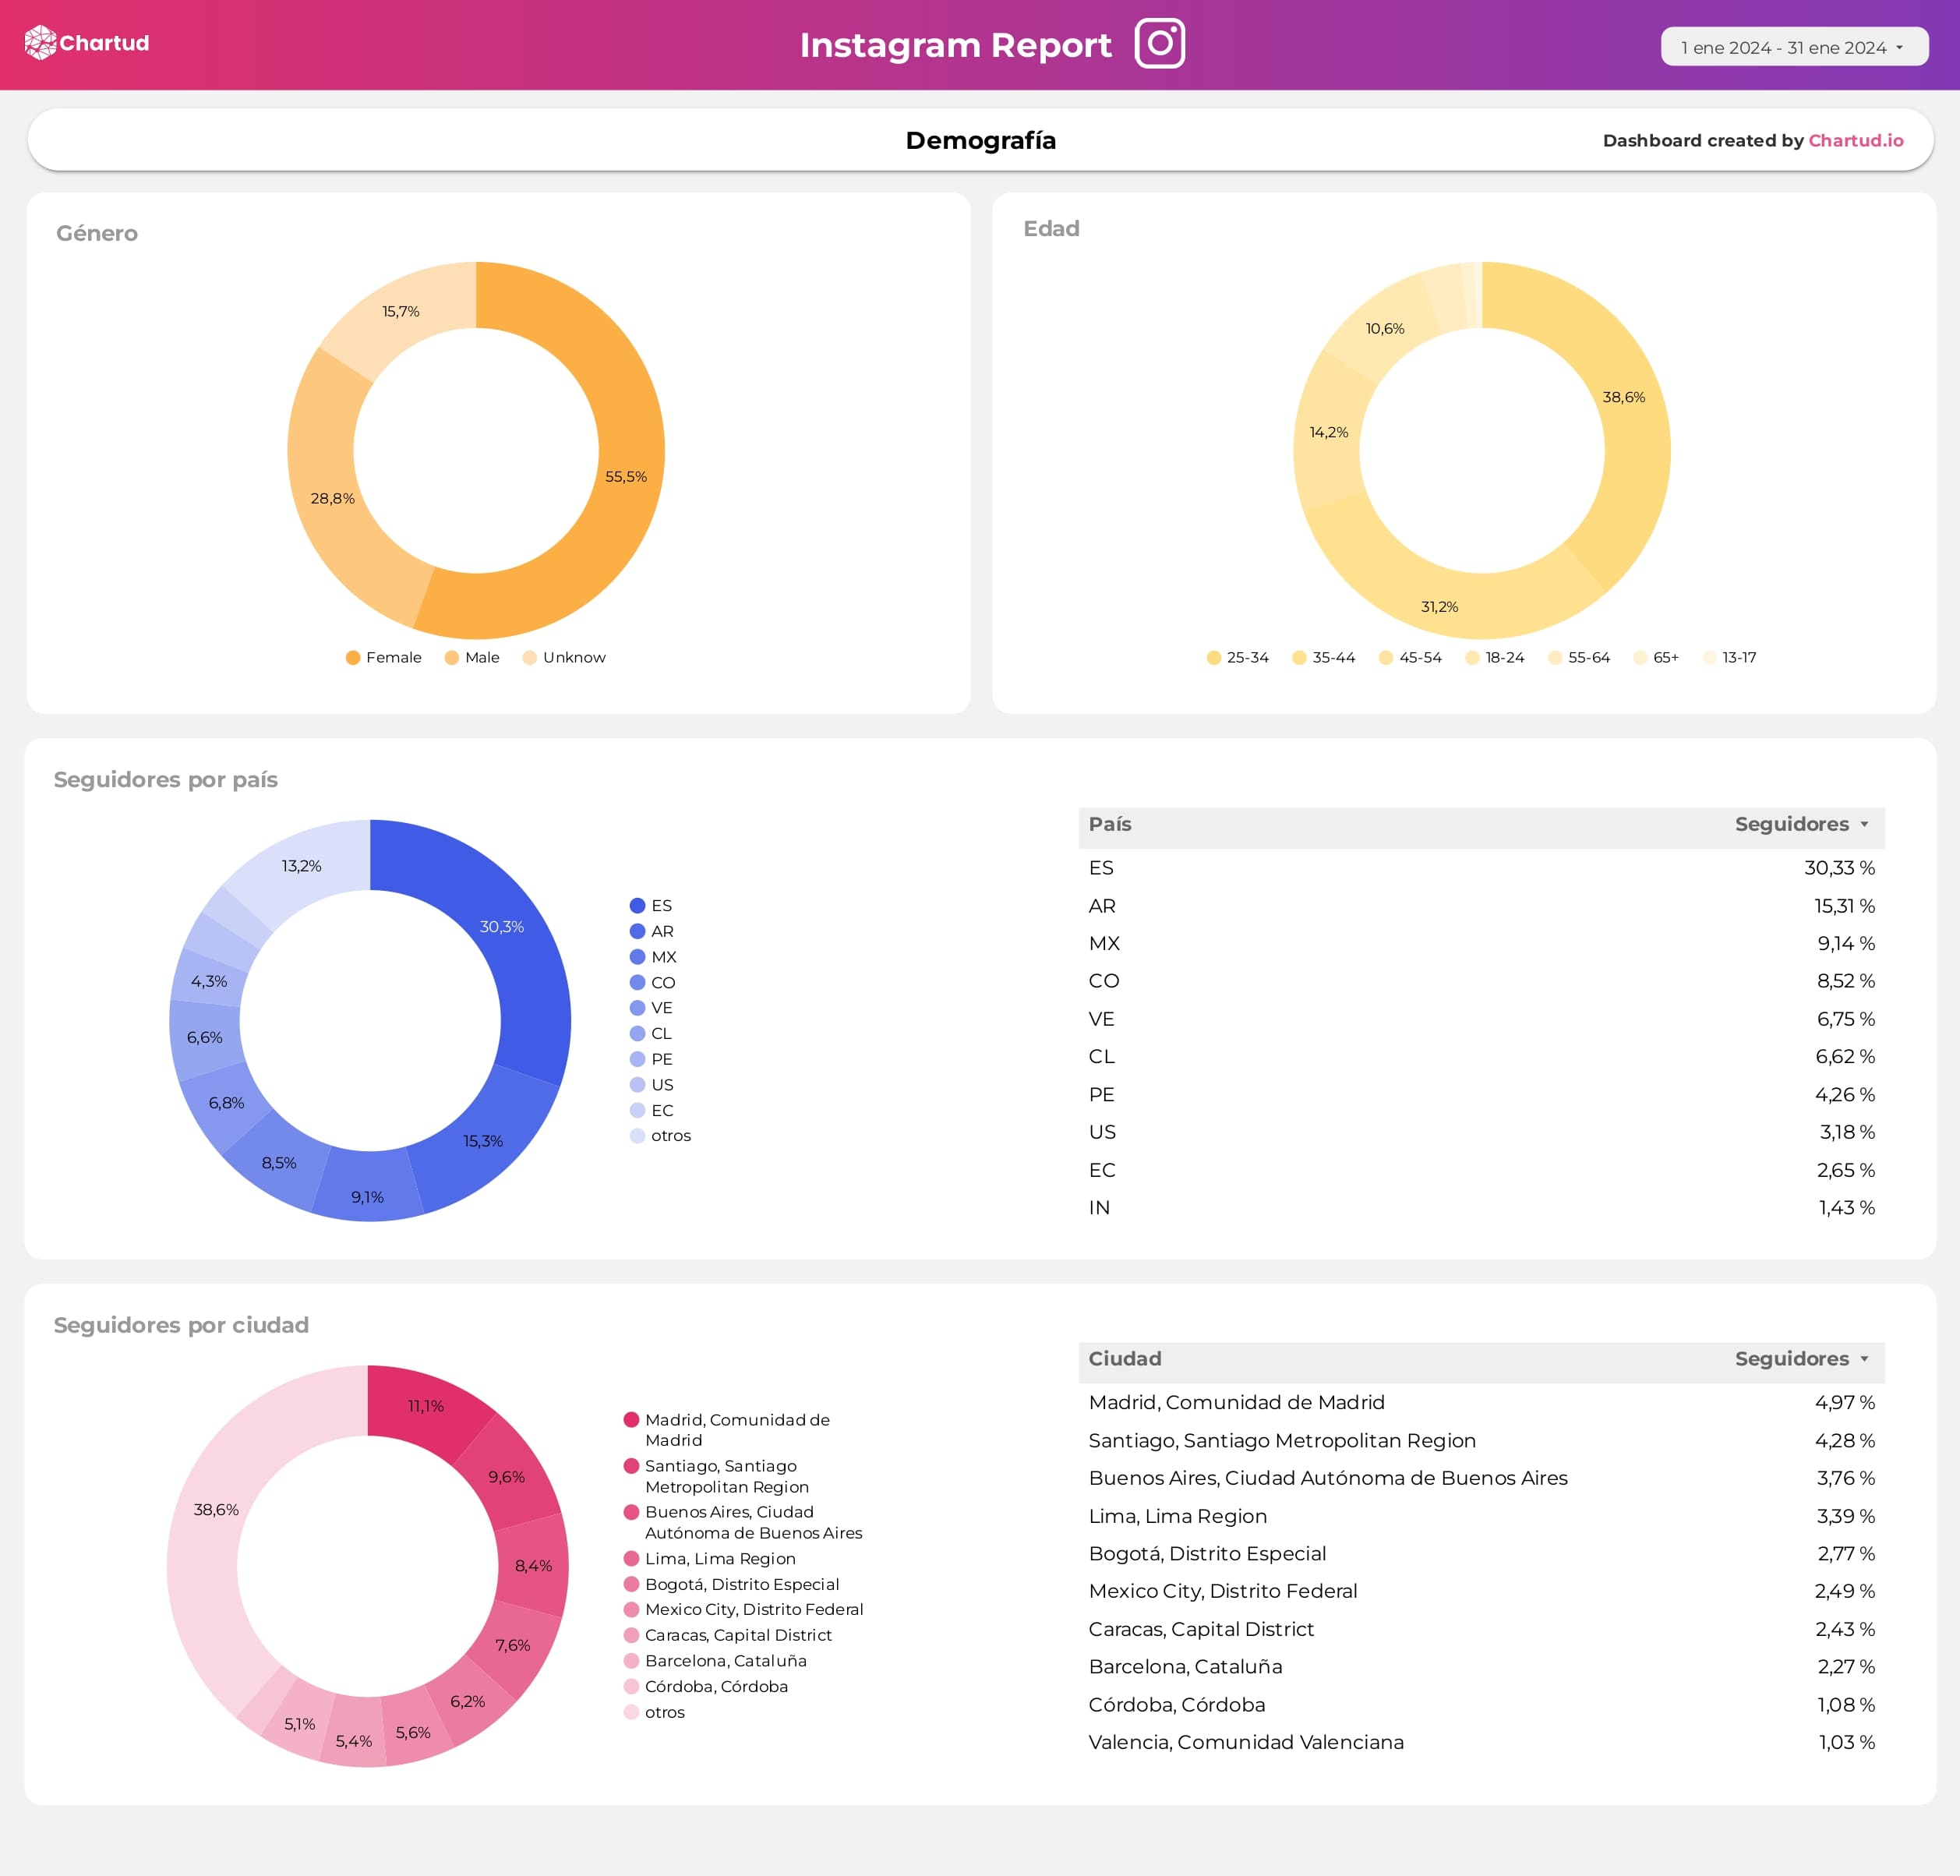Select the Demografía section tab
Viewport: 1960px width, 1876px height.
coord(981,140)
